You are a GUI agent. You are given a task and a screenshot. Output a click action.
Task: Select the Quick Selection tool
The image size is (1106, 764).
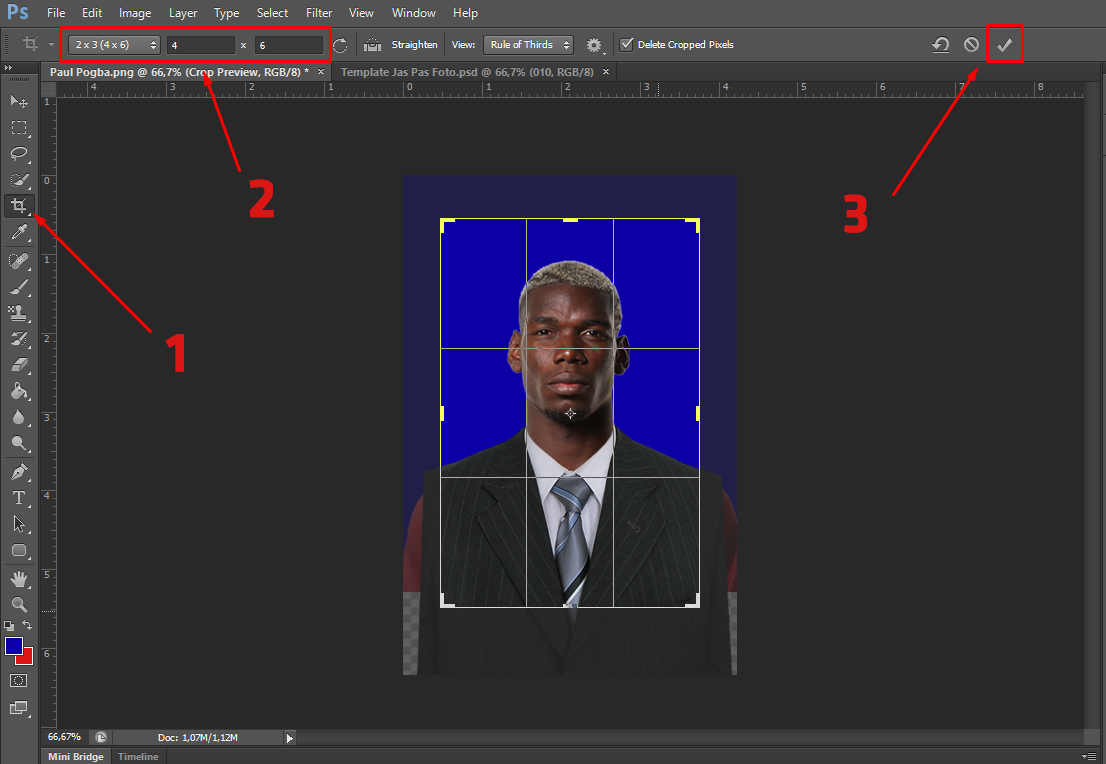pyautogui.click(x=19, y=180)
